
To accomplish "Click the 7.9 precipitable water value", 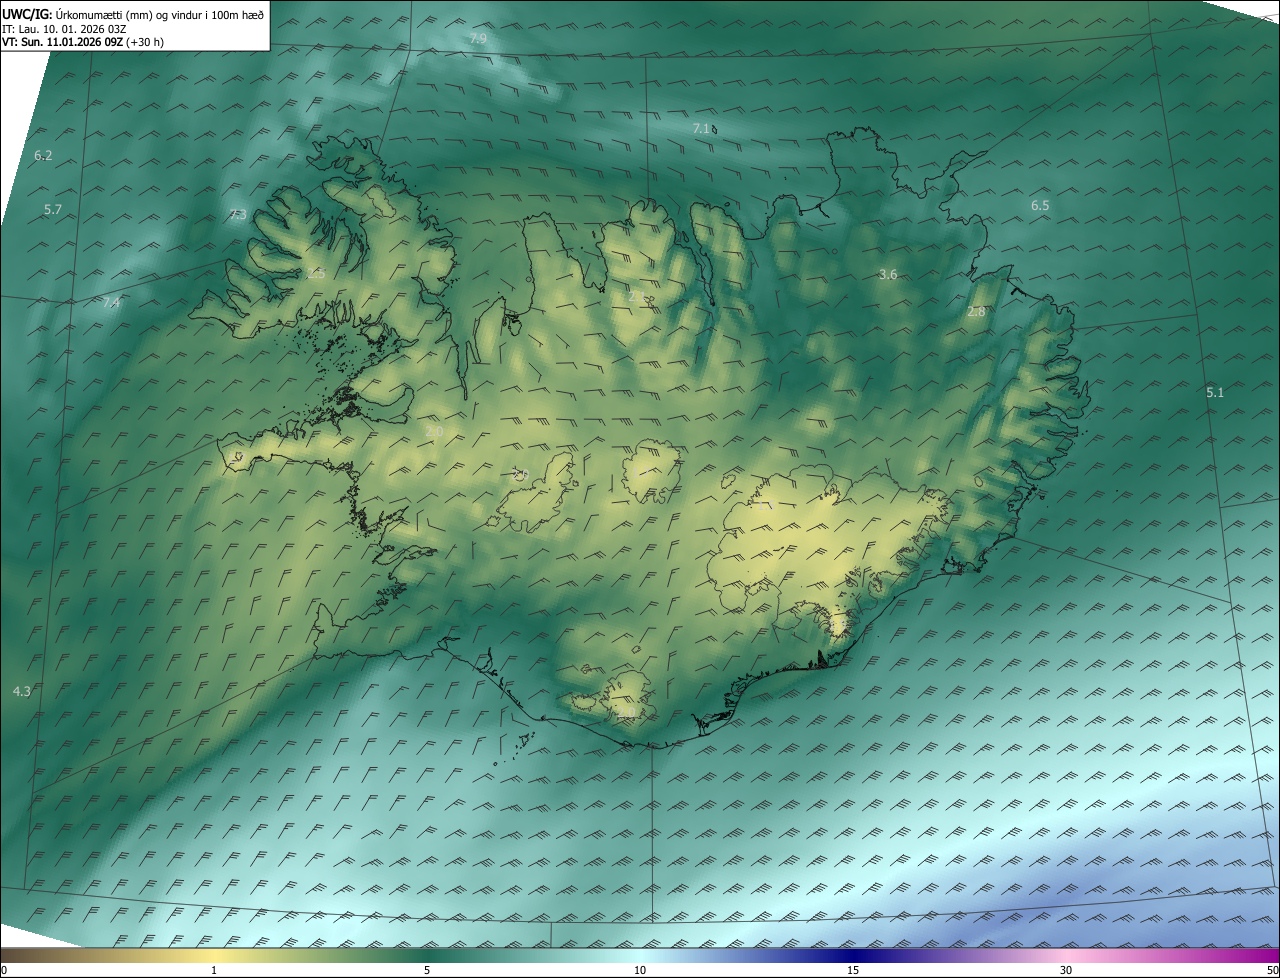I will (x=478, y=38).
